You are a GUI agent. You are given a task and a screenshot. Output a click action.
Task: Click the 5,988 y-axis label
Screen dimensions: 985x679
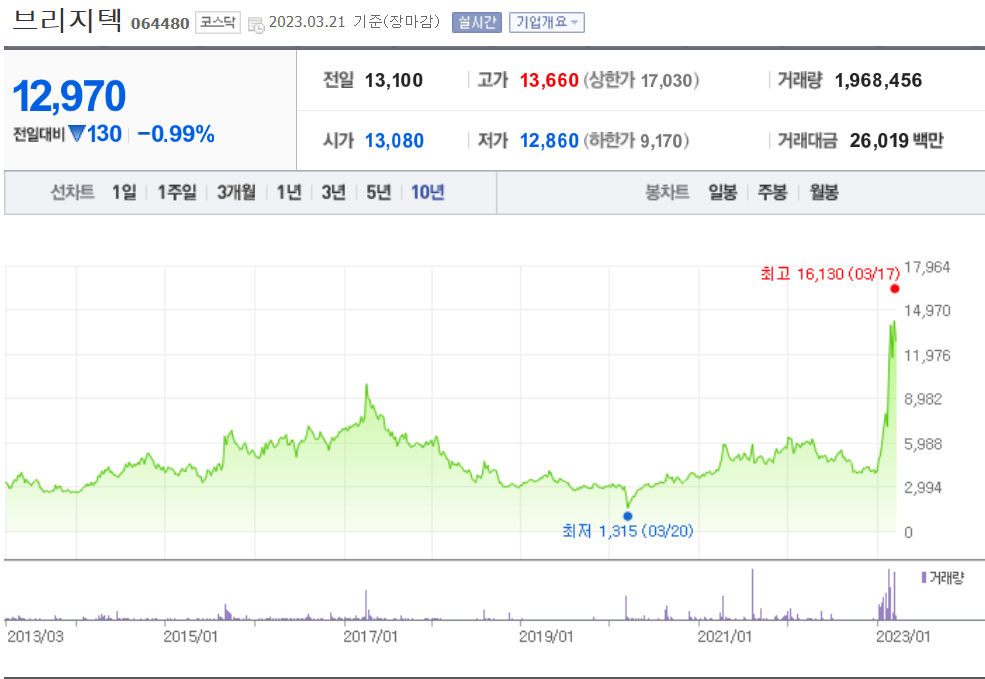pyautogui.click(x=923, y=444)
